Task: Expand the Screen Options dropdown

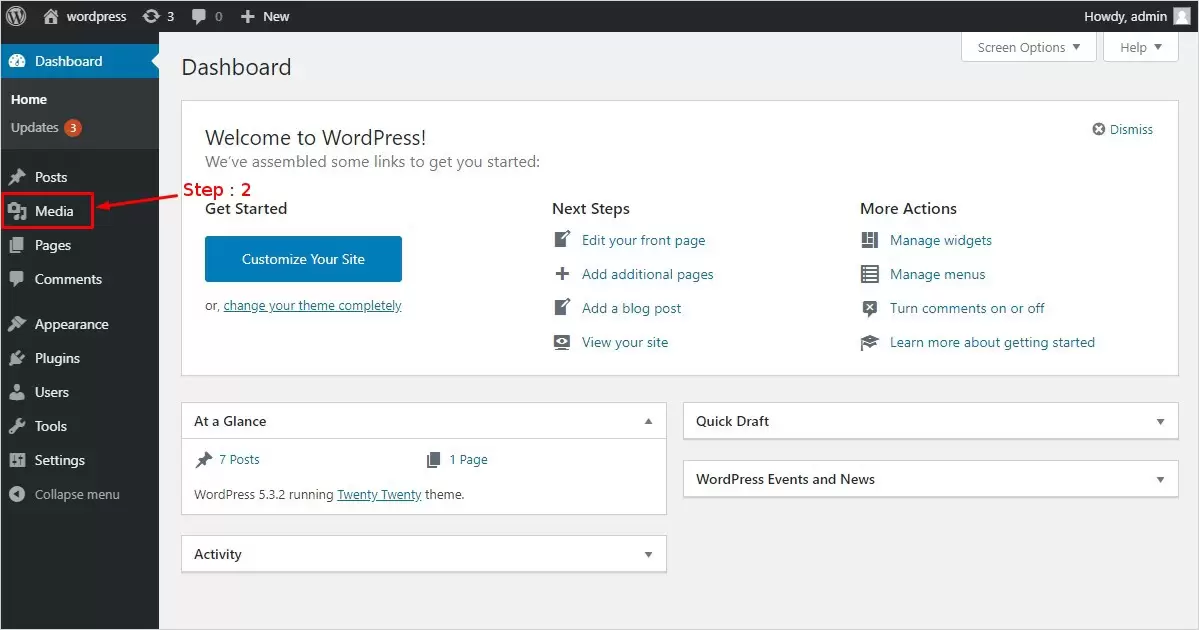Action: click(1028, 47)
